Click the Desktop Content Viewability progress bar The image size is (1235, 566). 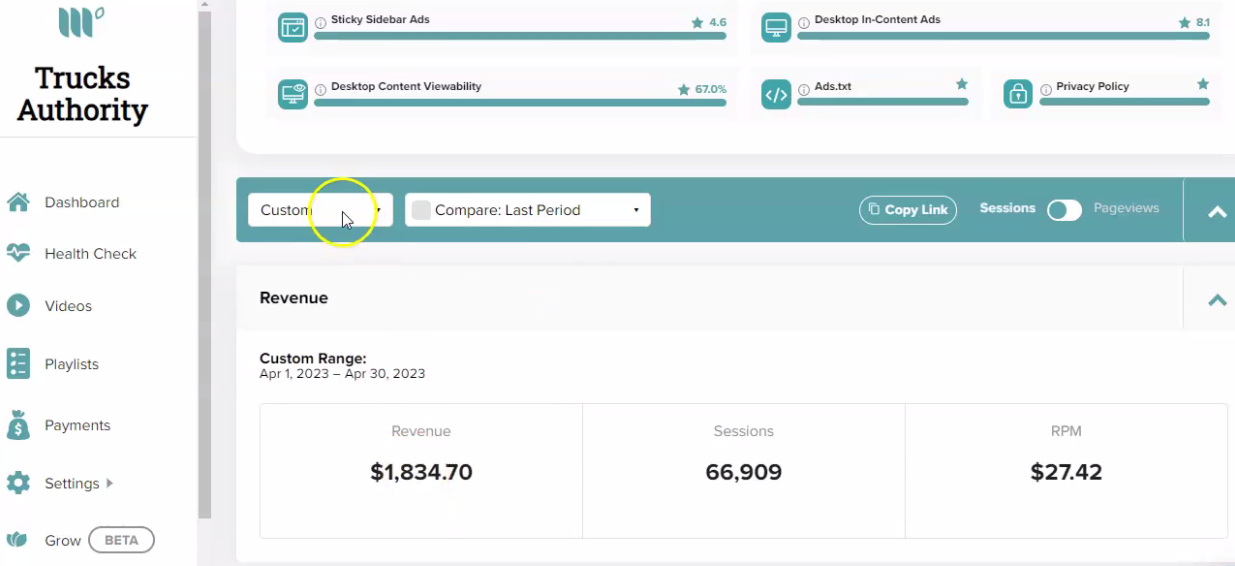click(520, 102)
